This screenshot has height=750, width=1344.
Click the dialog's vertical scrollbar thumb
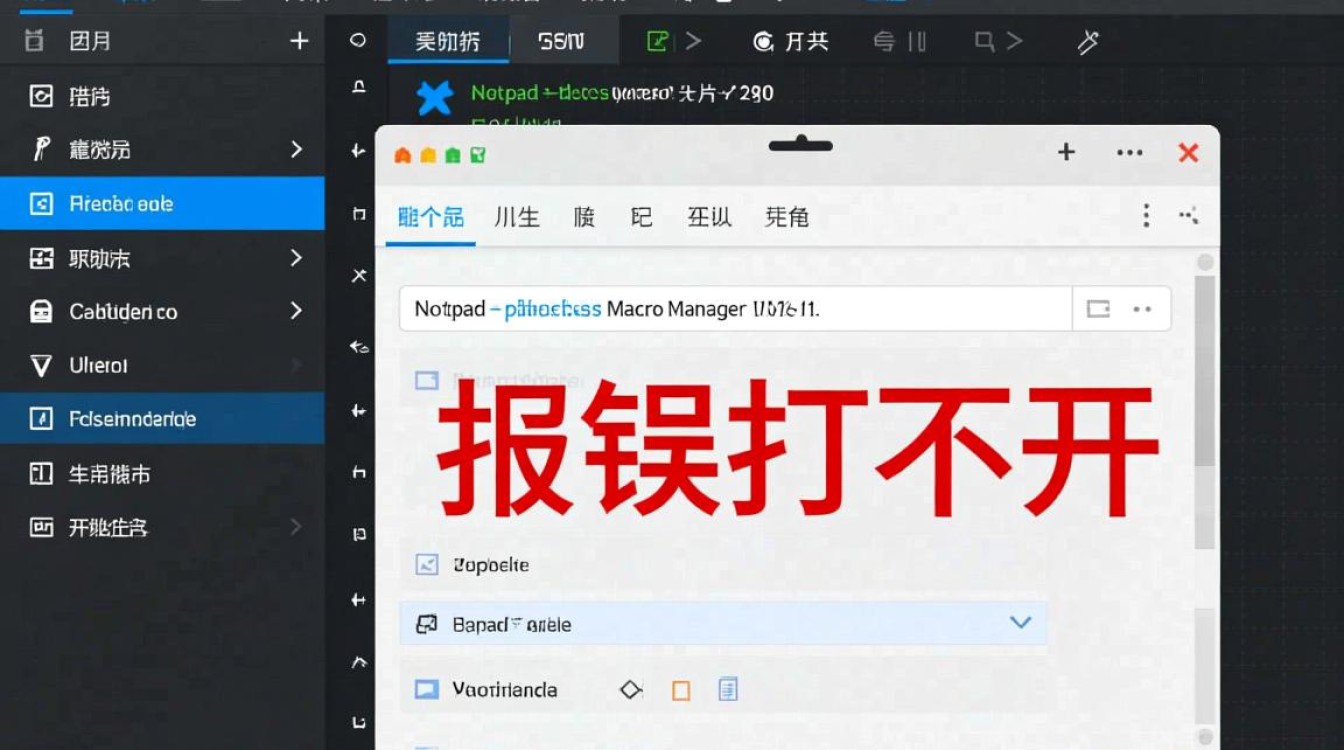(1205, 370)
